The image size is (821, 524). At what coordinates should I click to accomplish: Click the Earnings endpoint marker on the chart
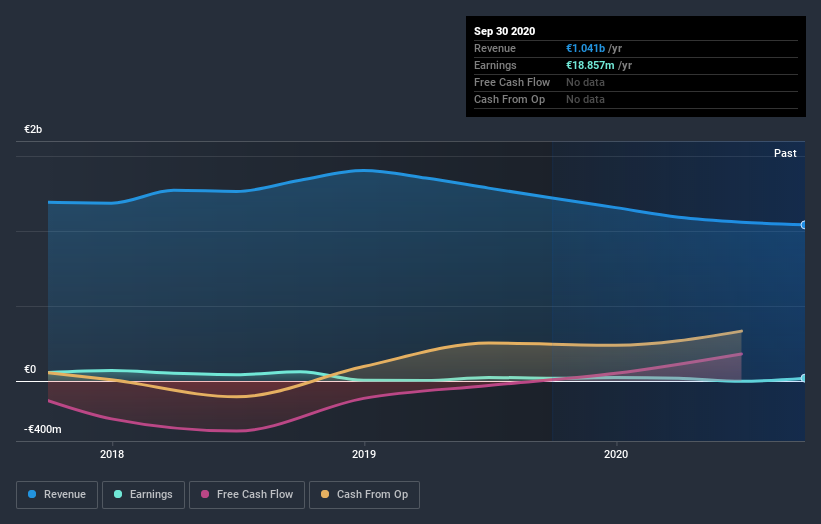pyautogui.click(x=804, y=378)
